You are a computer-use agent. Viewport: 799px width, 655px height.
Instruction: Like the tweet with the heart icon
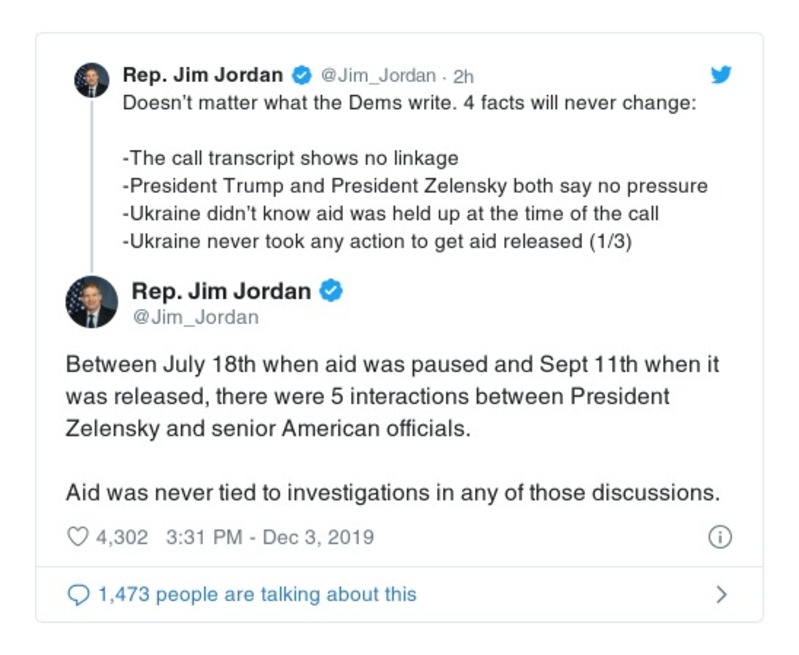coord(78,537)
